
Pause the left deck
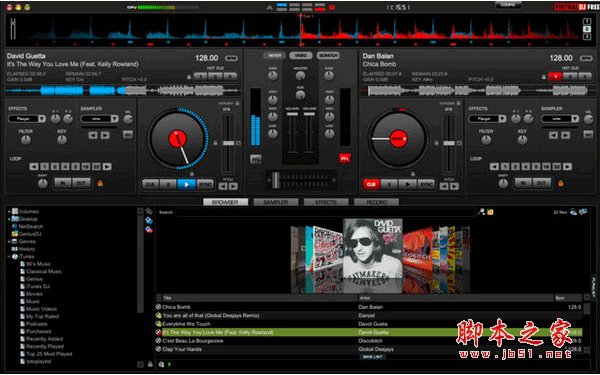[168, 184]
